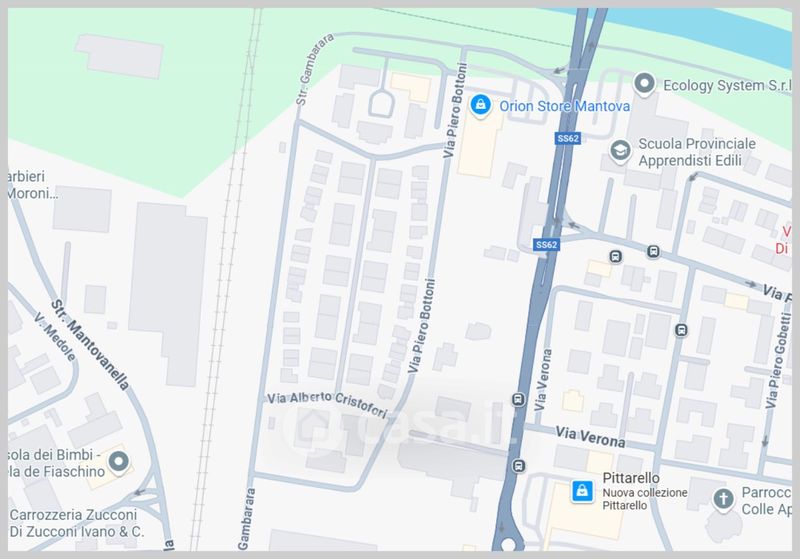800x559 pixels.
Task: Open the Scuola Provinciale Apprendisti Edili school marker
Action: (620, 151)
